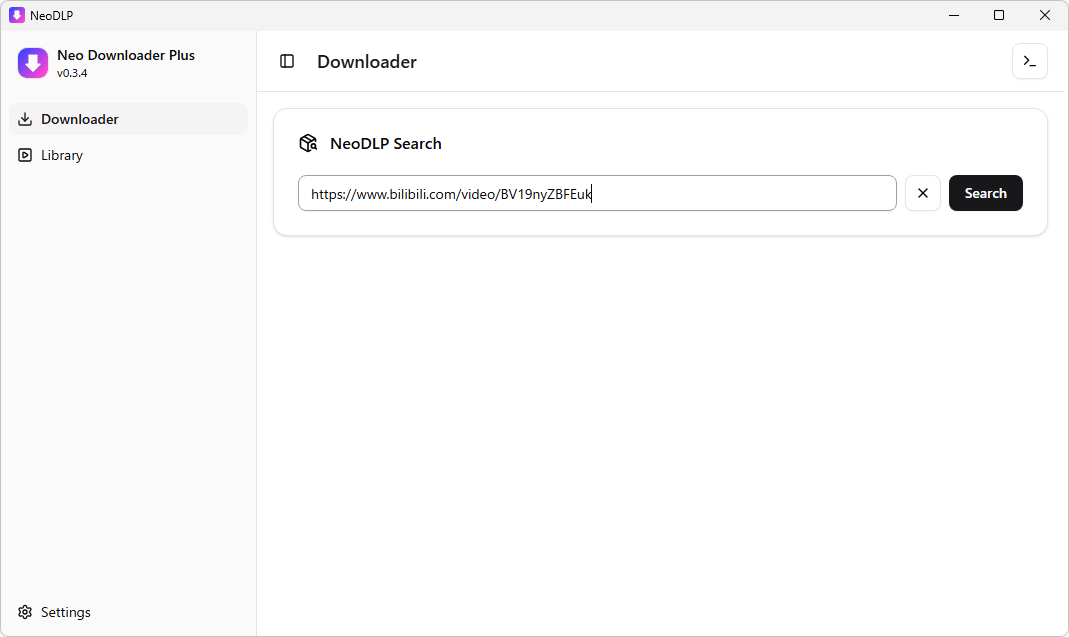Open the terminal log console button

coord(1029,62)
